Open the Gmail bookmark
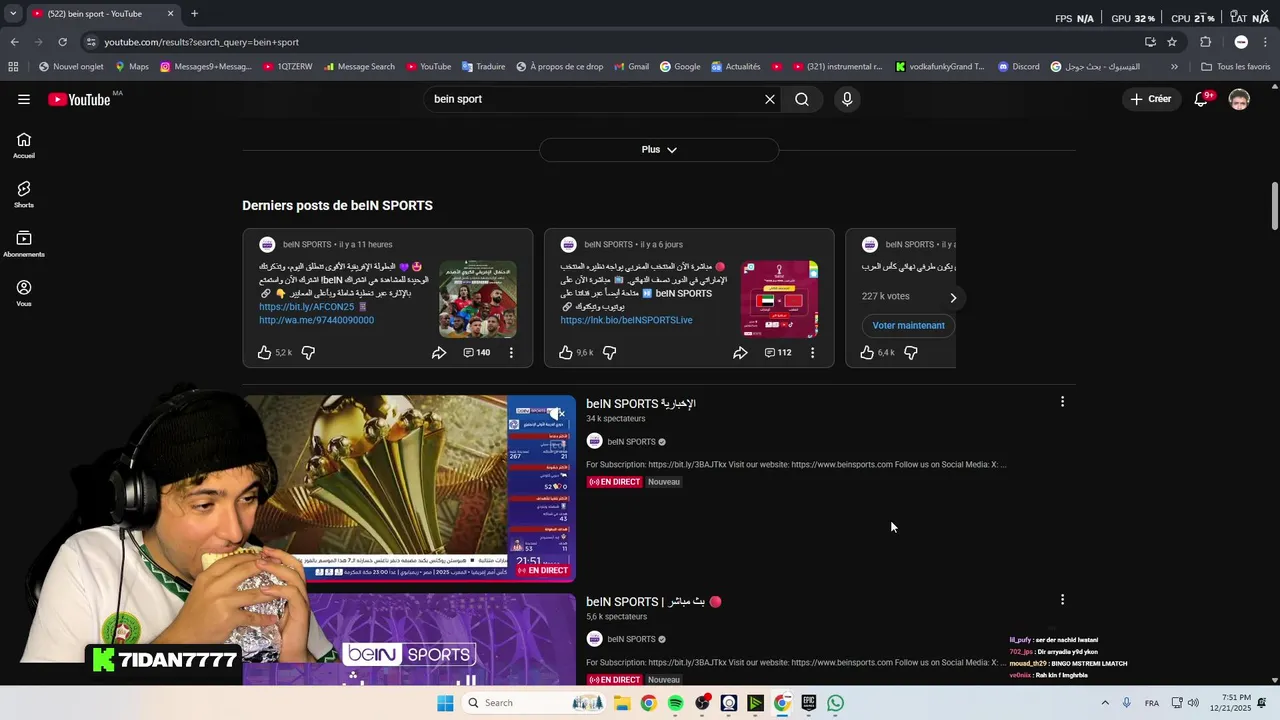Viewport: 1280px width, 720px height. pos(630,67)
